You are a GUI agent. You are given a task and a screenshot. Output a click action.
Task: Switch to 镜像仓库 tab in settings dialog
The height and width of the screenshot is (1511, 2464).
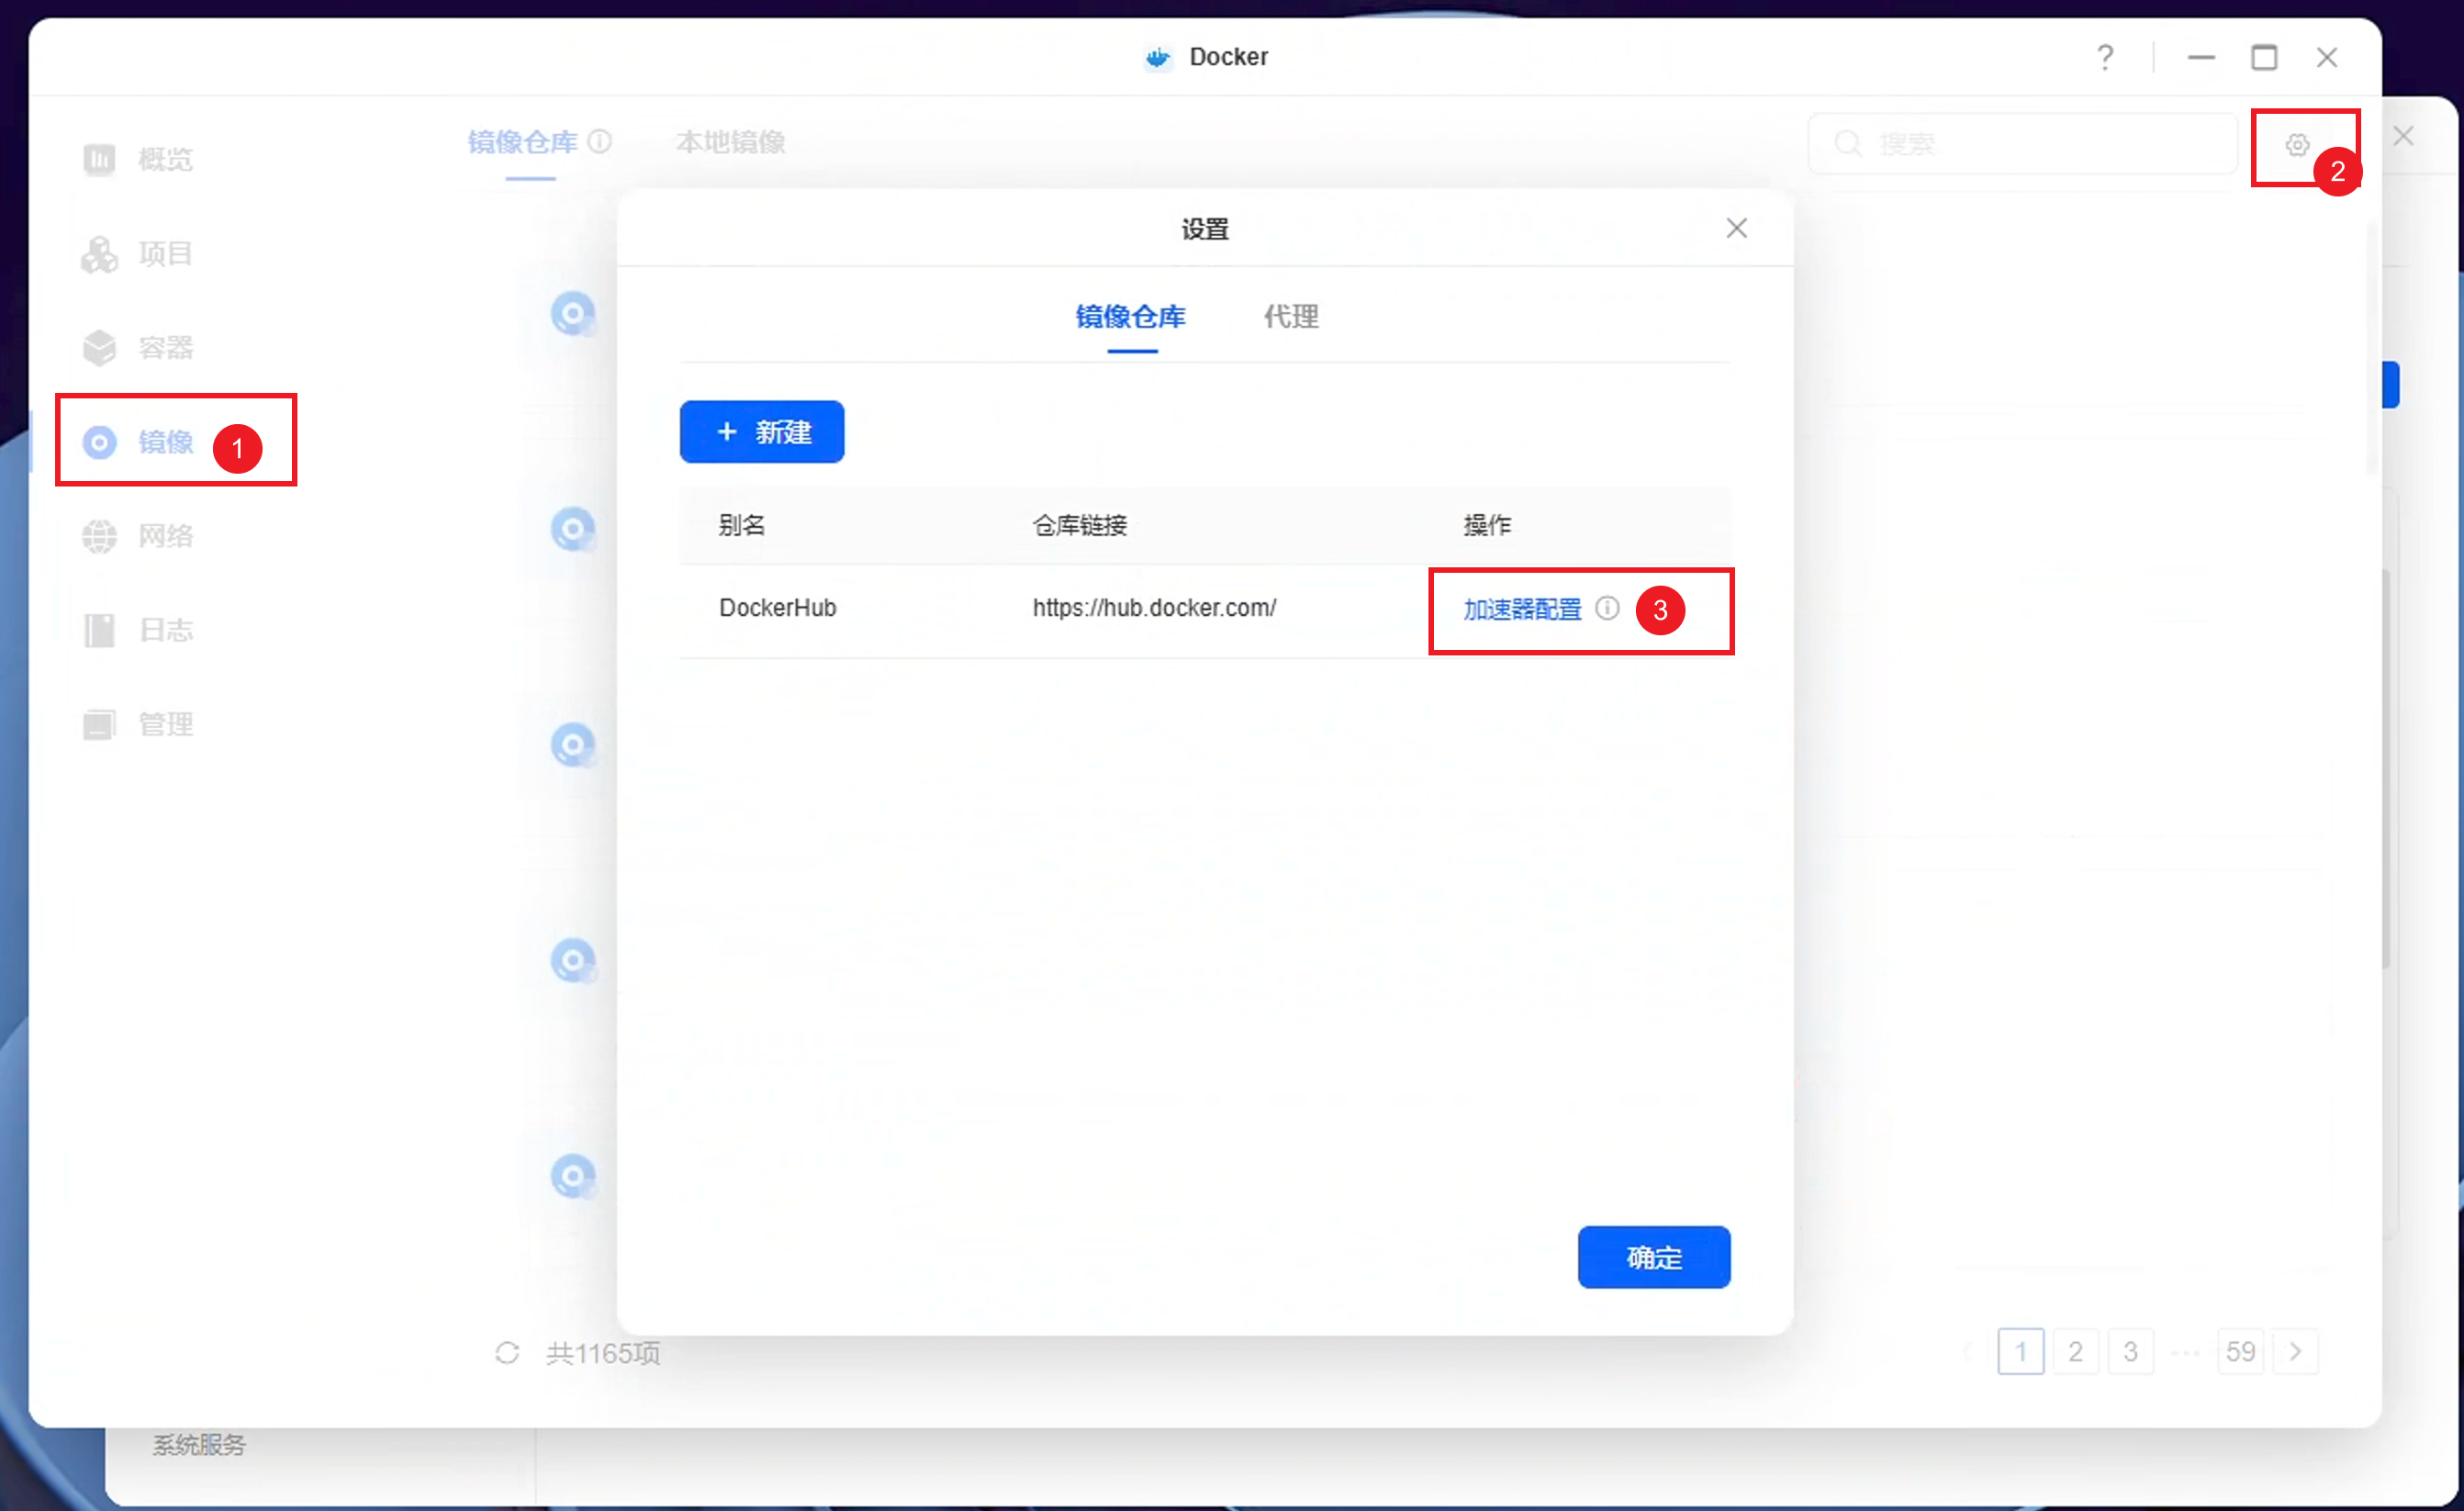pyautogui.click(x=1131, y=316)
